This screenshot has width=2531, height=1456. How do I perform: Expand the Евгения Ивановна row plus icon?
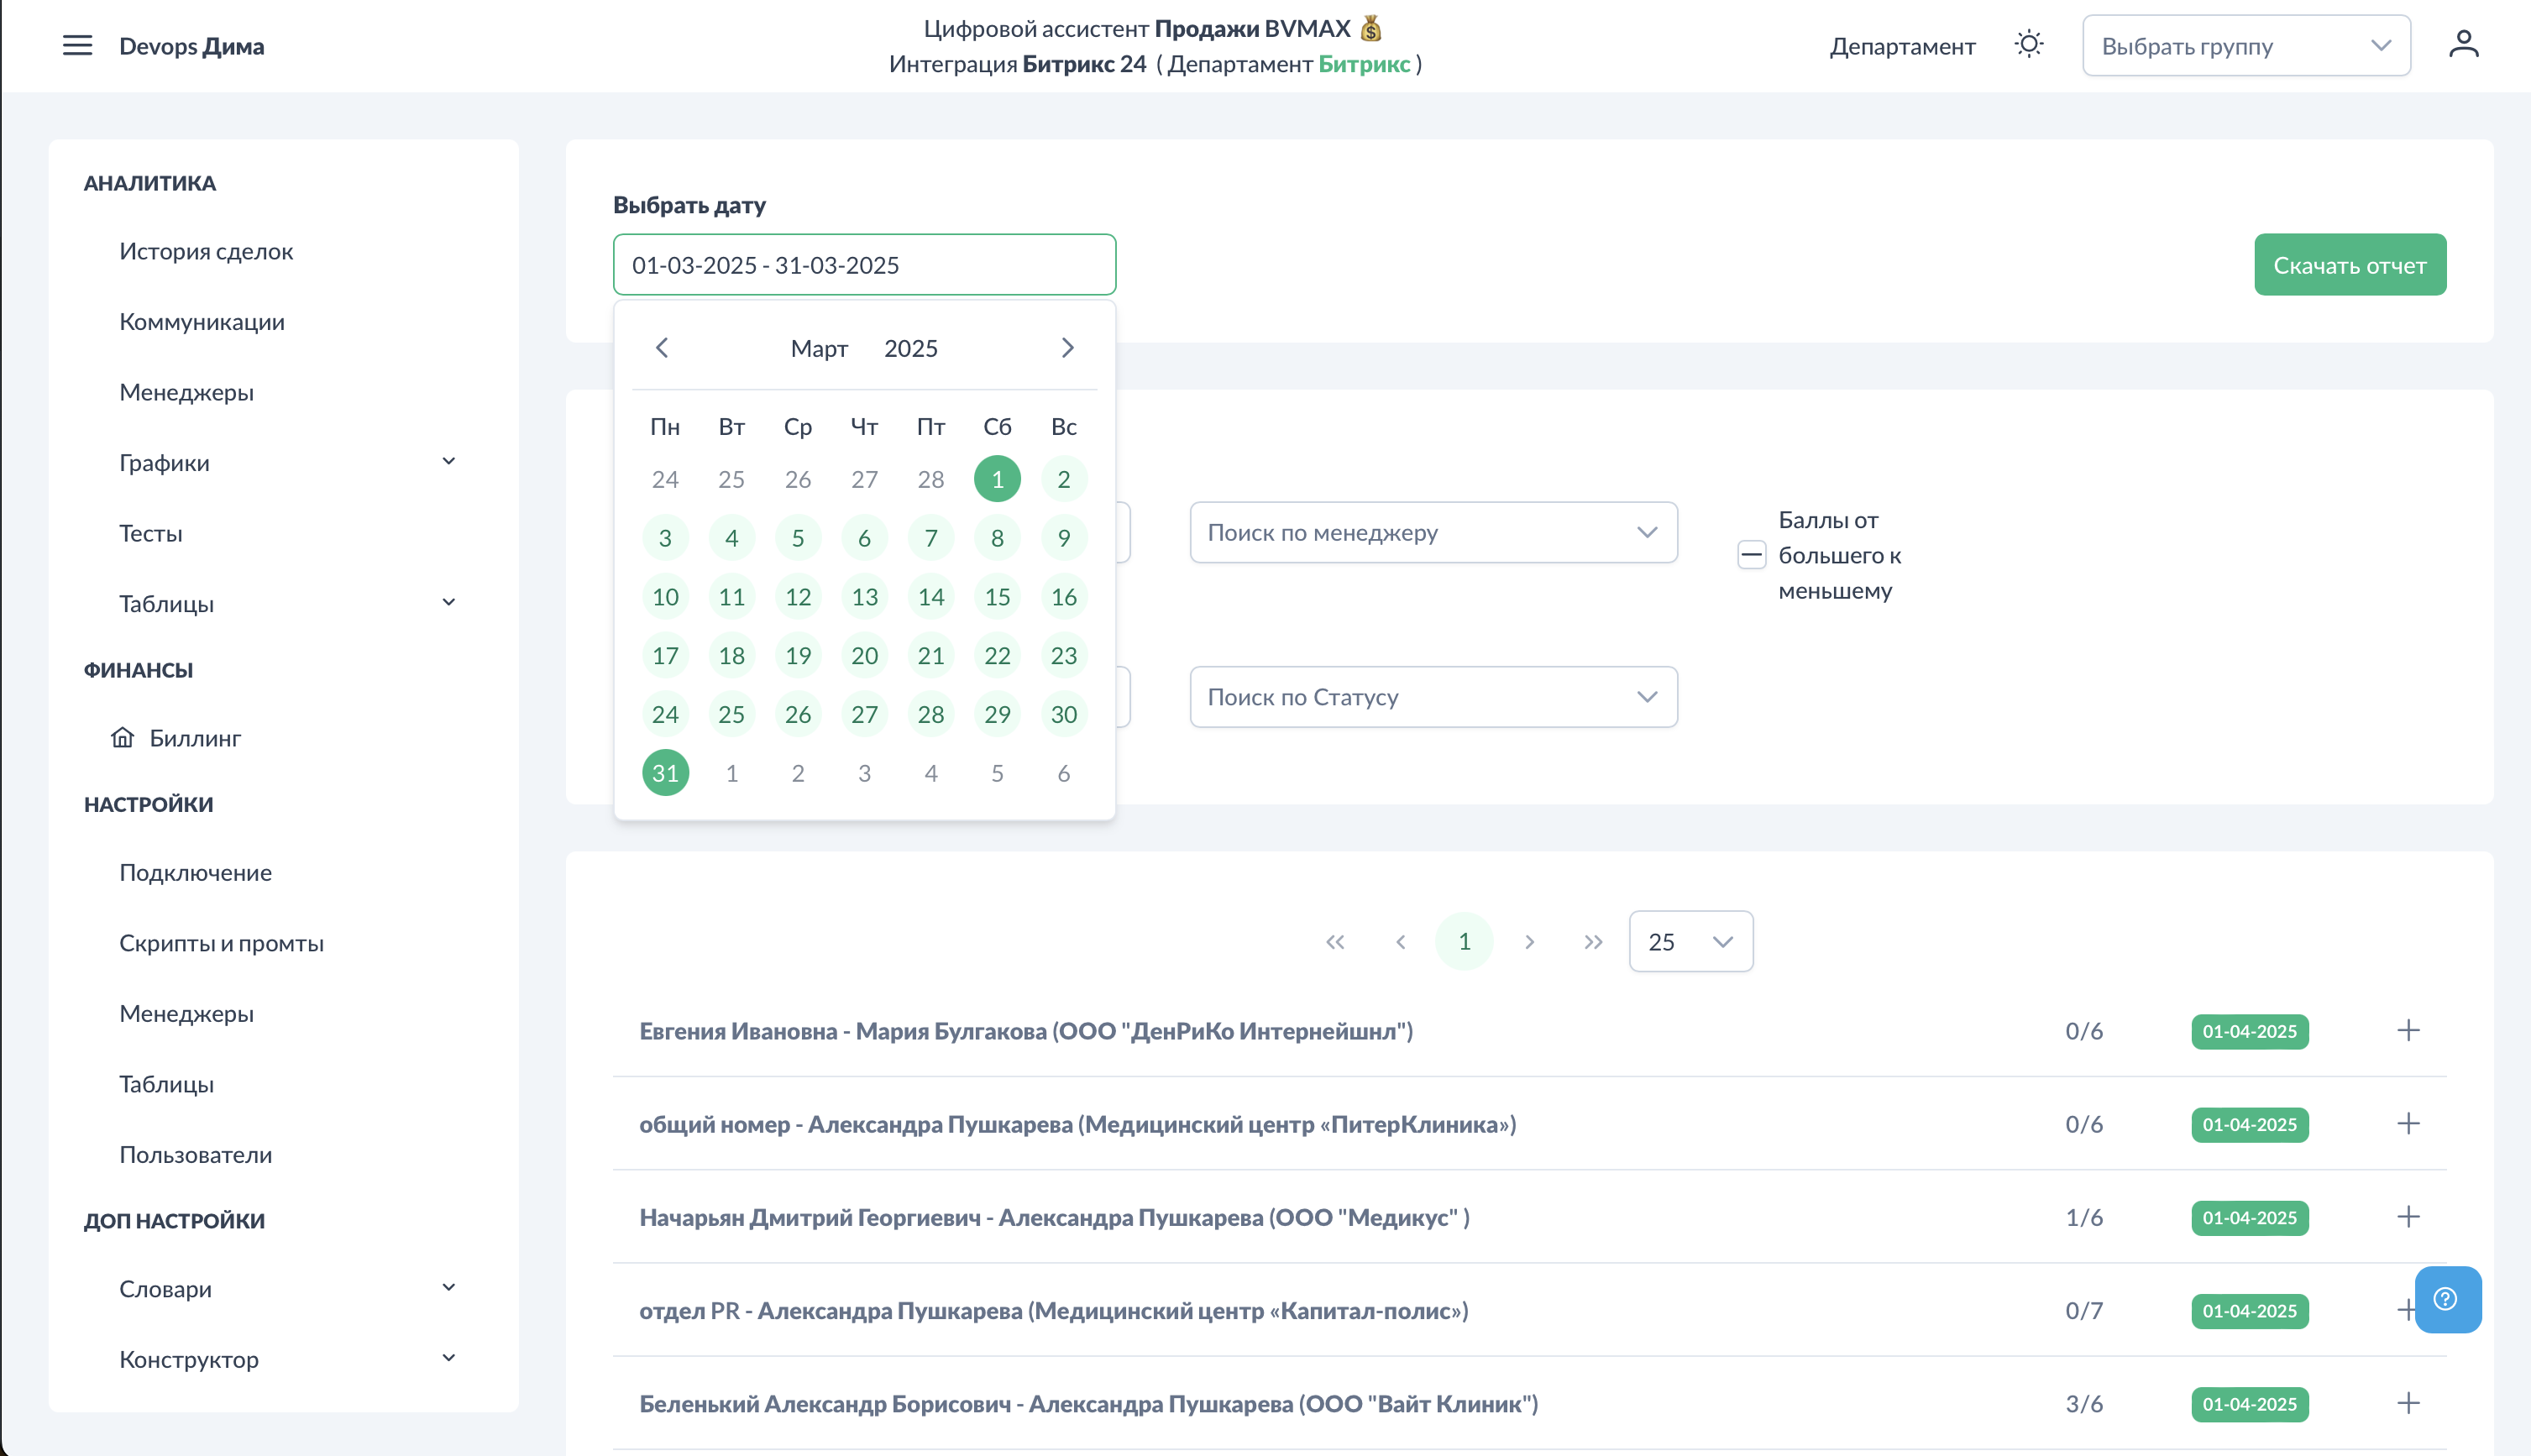coord(2408,1031)
